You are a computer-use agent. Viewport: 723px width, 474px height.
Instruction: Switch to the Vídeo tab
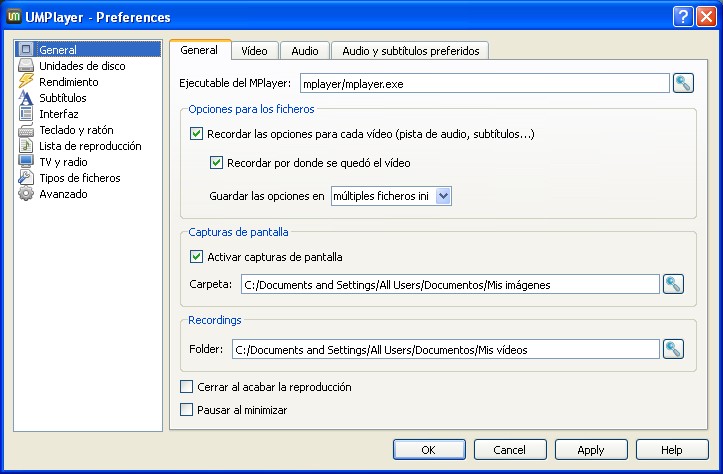[255, 51]
